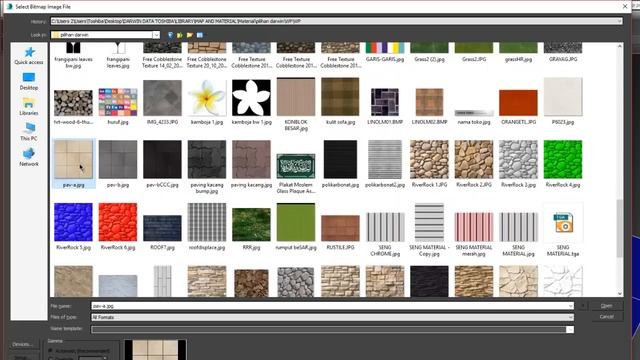
Task: Select IMG_4233.JPG gray tile image
Action: [162, 98]
